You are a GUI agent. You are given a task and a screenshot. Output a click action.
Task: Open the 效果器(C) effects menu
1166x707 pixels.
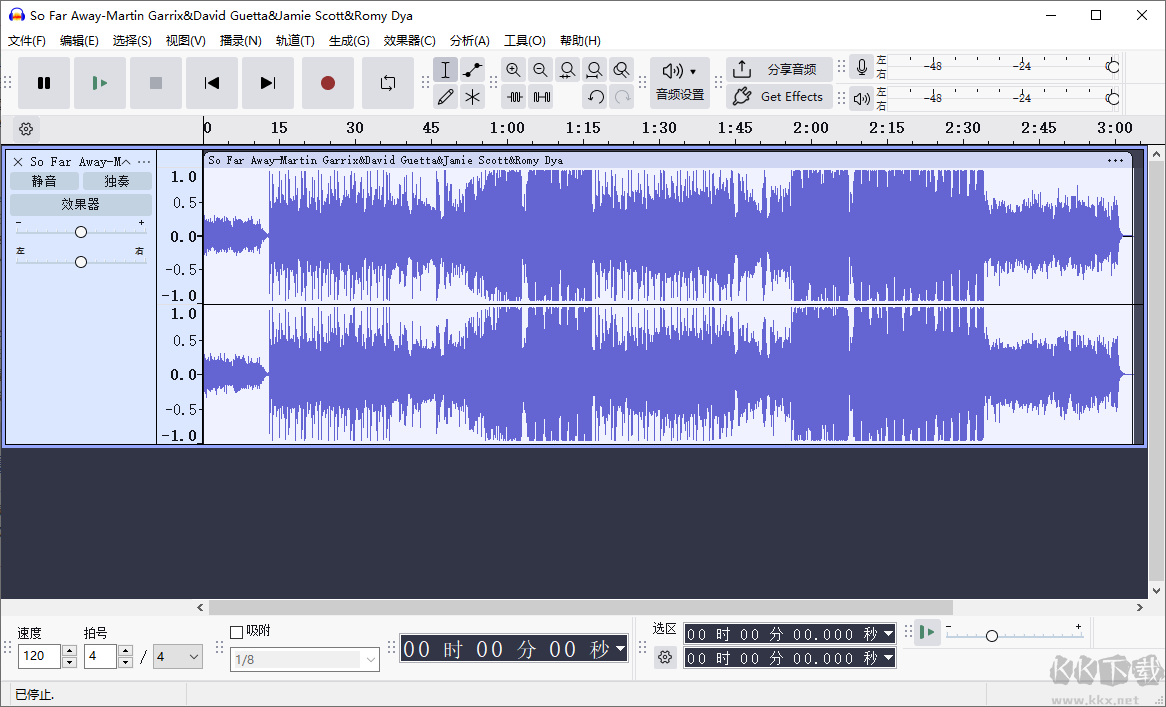coord(410,41)
